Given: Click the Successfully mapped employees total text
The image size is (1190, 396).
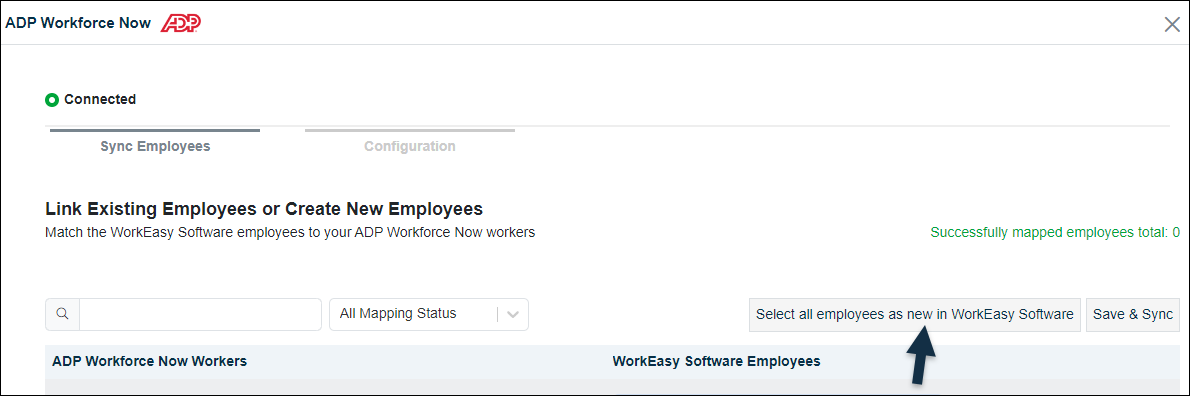Looking at the screenshot, I should [x=1055, y=233].
